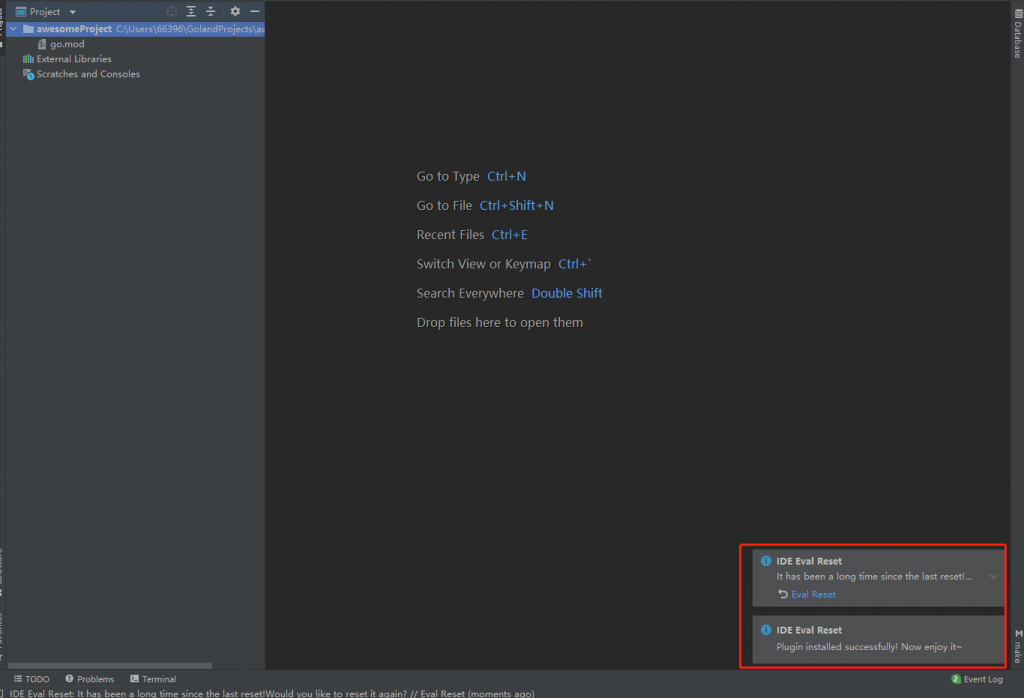Click the reset arrow icon beside Eval Reset
Screen dimensions: 1024x698
(x=782, y=594)
